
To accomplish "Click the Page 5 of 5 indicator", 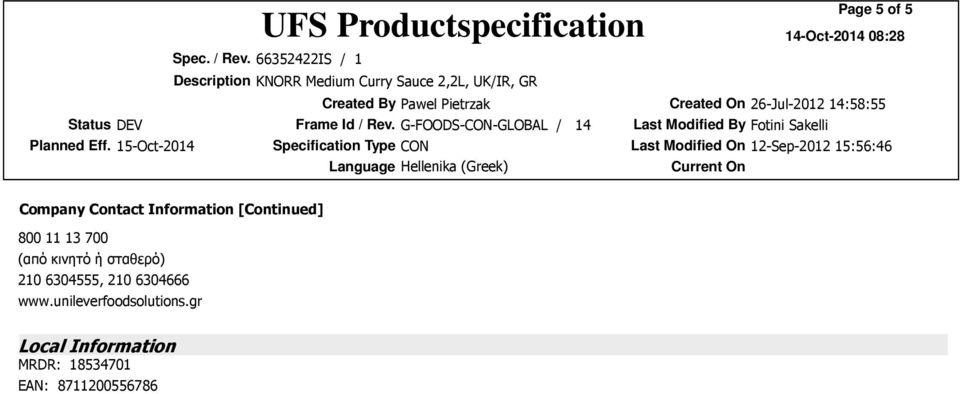I will click(x=875, y=9).
